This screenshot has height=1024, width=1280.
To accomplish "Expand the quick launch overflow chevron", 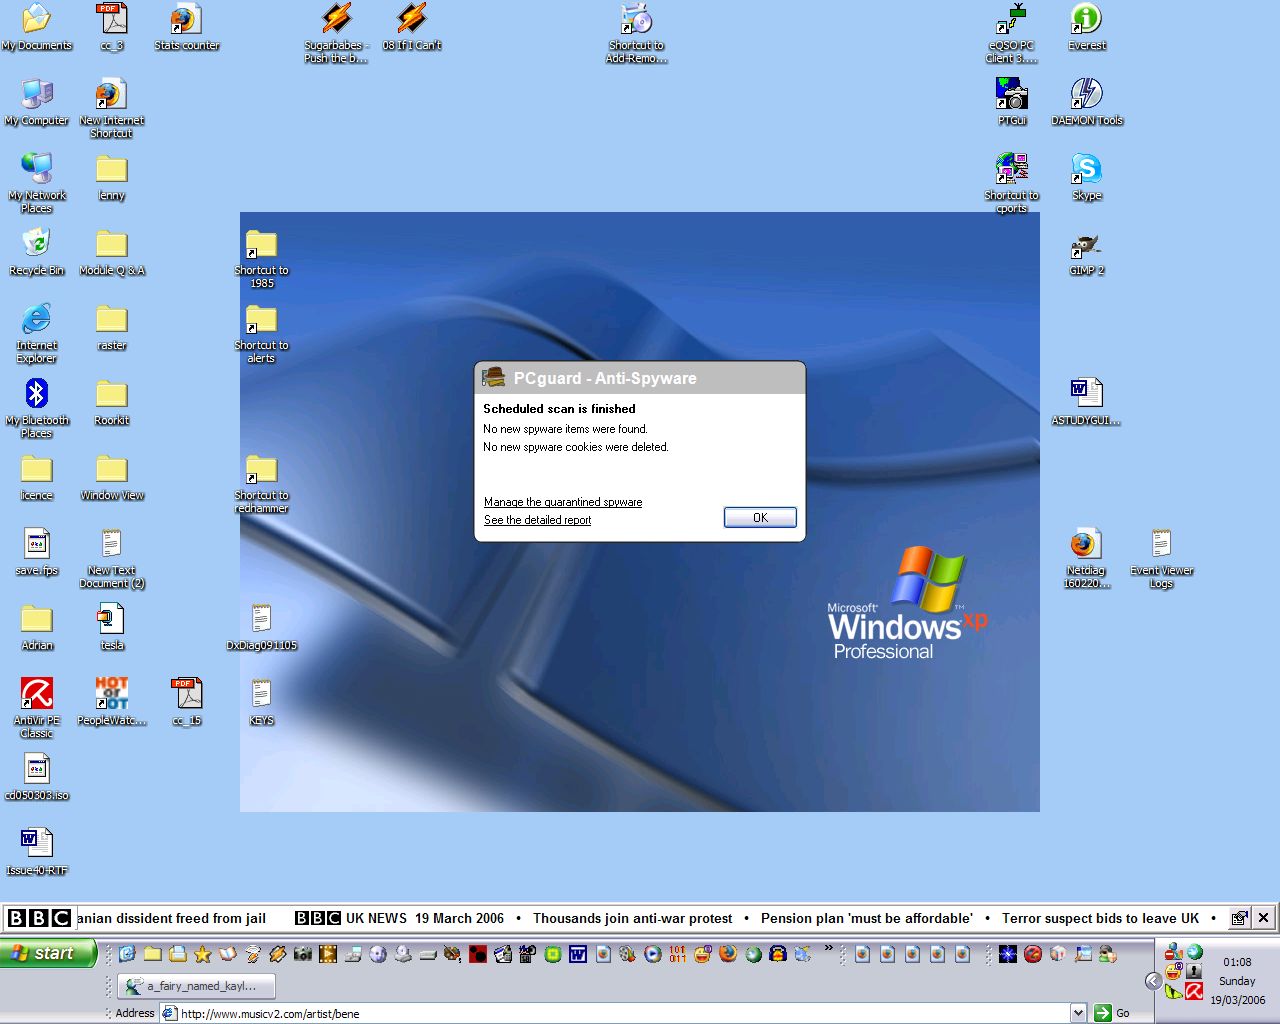I will point(828,948).
